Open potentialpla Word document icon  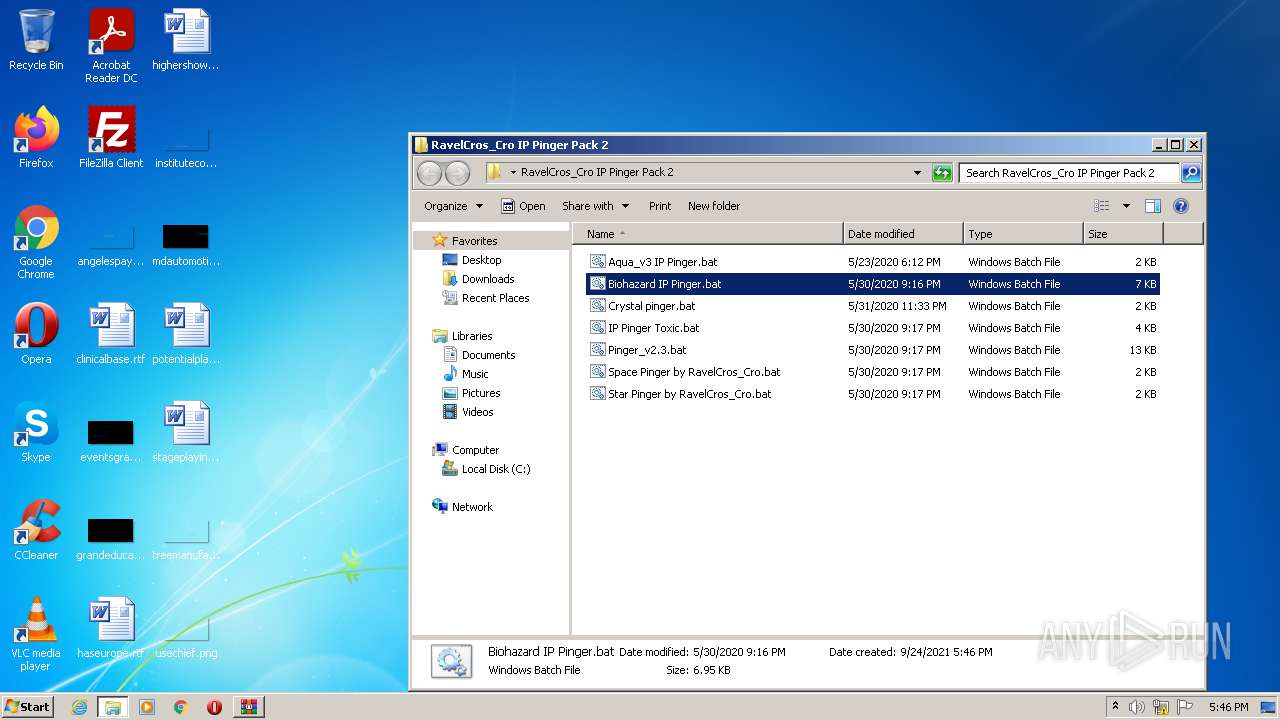tap(186, 333)
